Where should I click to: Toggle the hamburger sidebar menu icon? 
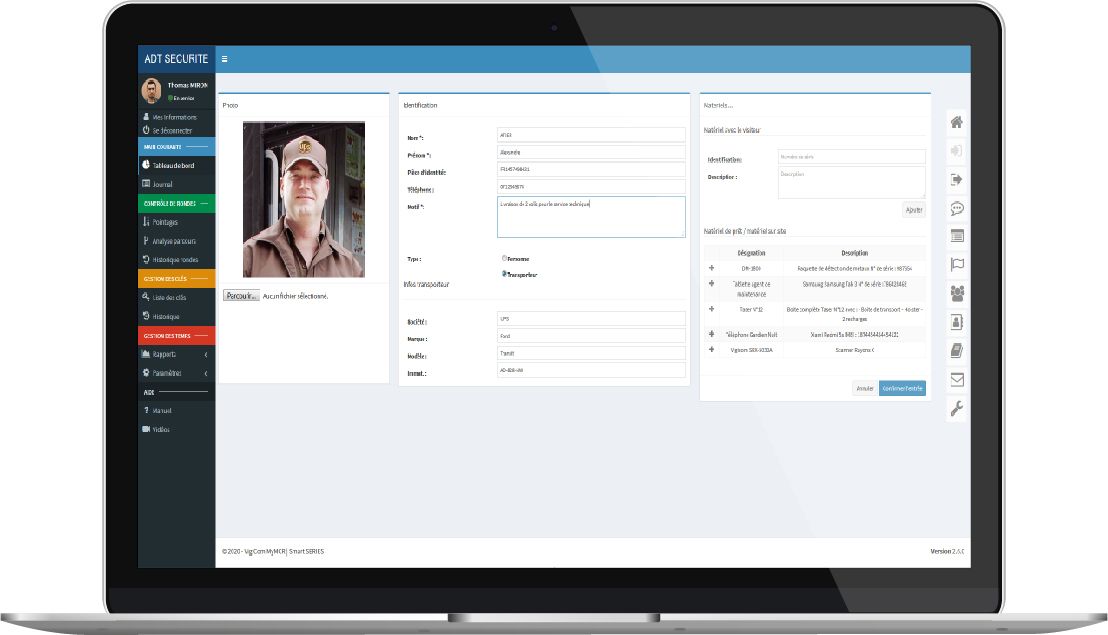point(224,60)
